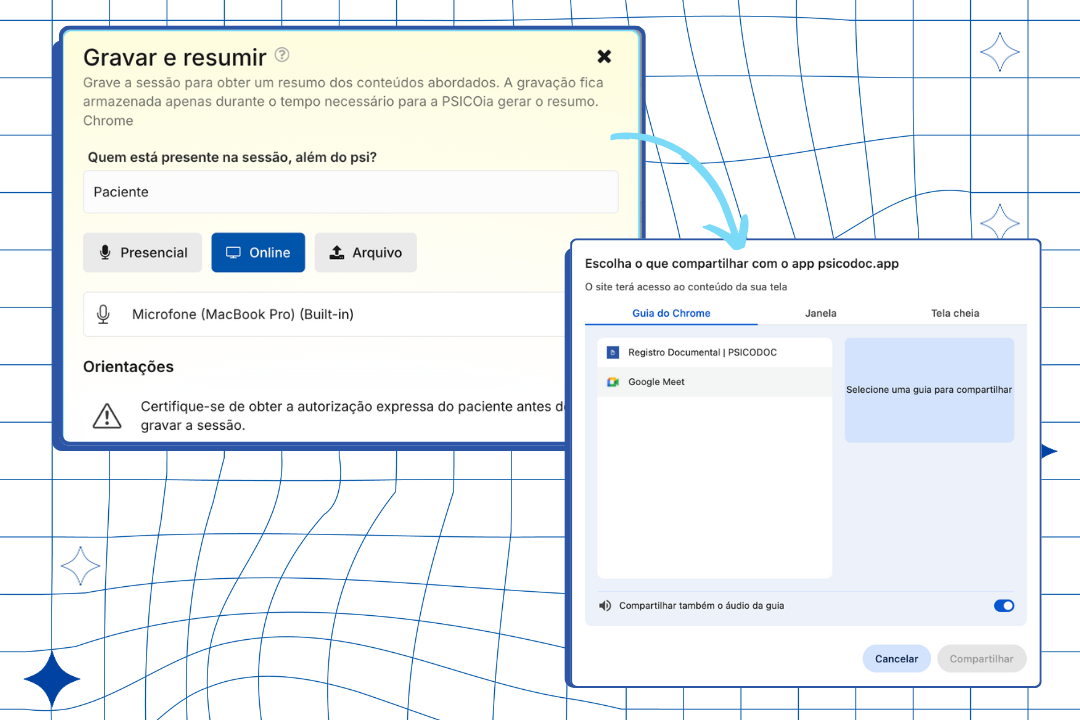The height and width of the screenshot is (720, 1080).
Task: Click the microphone icon beside Microfone (MacBook Pro)
Action: pyautogui.click(x=103, y=314)
